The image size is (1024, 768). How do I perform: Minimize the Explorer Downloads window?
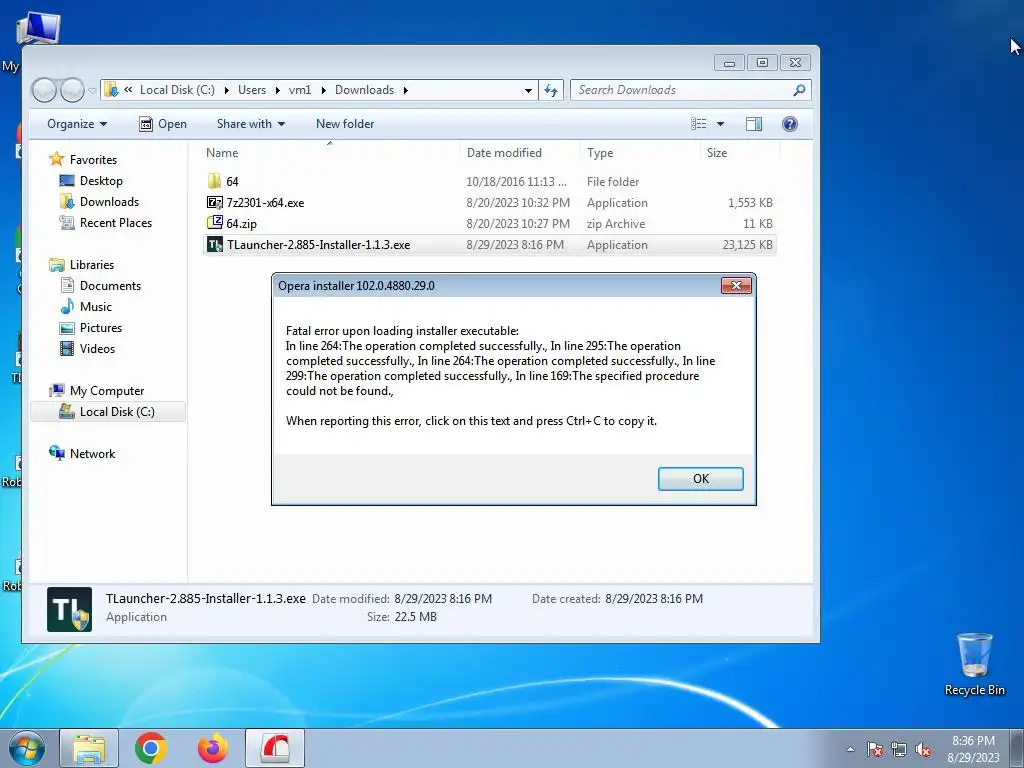click(x=729, y=63)
